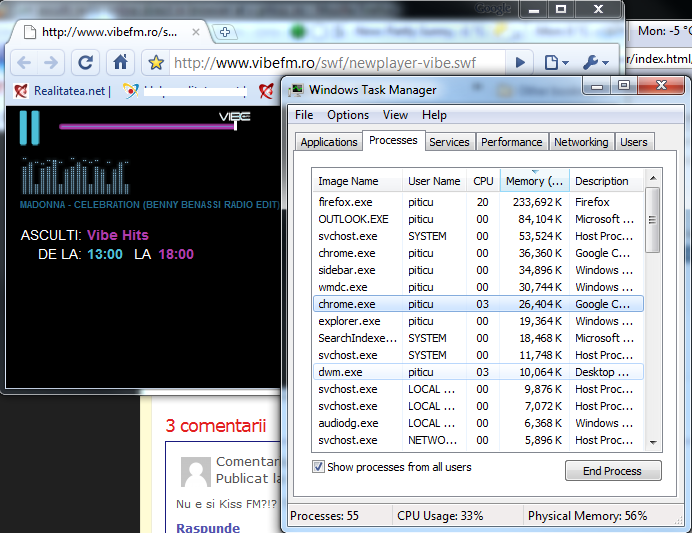The image size is (692, 533).
Task: Sort by CPU column header
Action: (483, 181)
